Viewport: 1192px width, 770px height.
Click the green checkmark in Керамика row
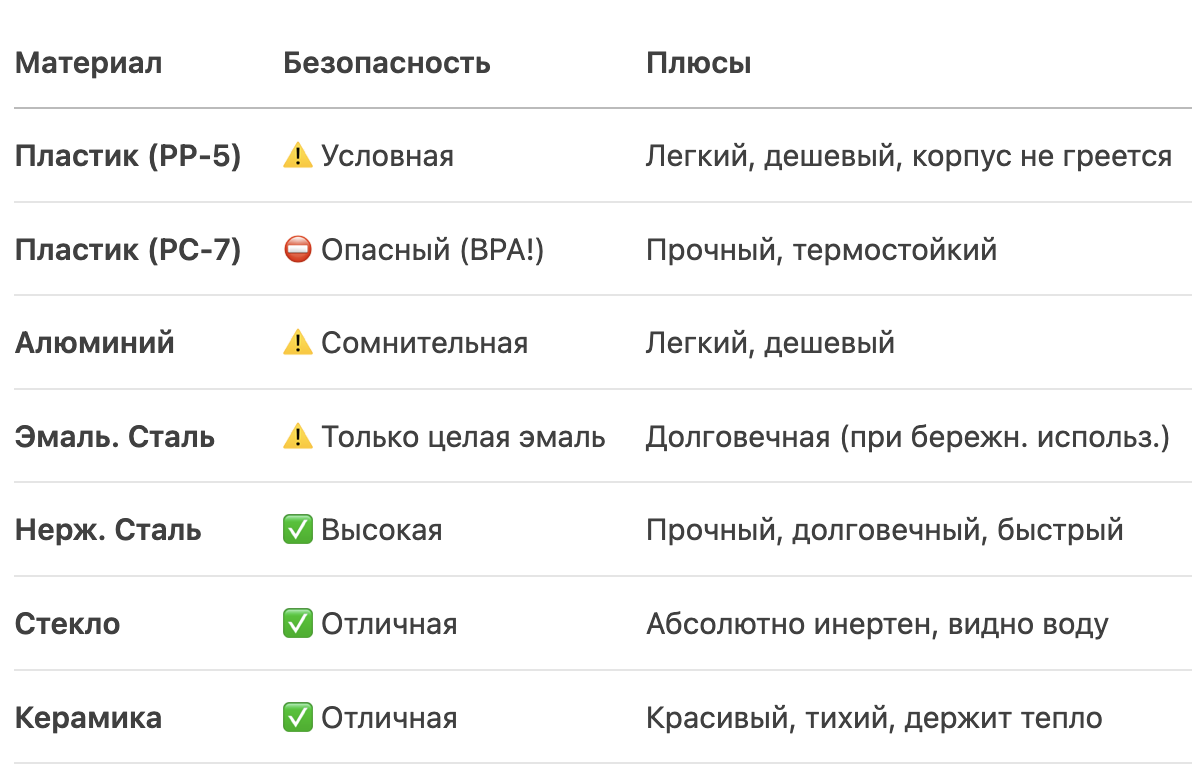click(x=297, y=718)
